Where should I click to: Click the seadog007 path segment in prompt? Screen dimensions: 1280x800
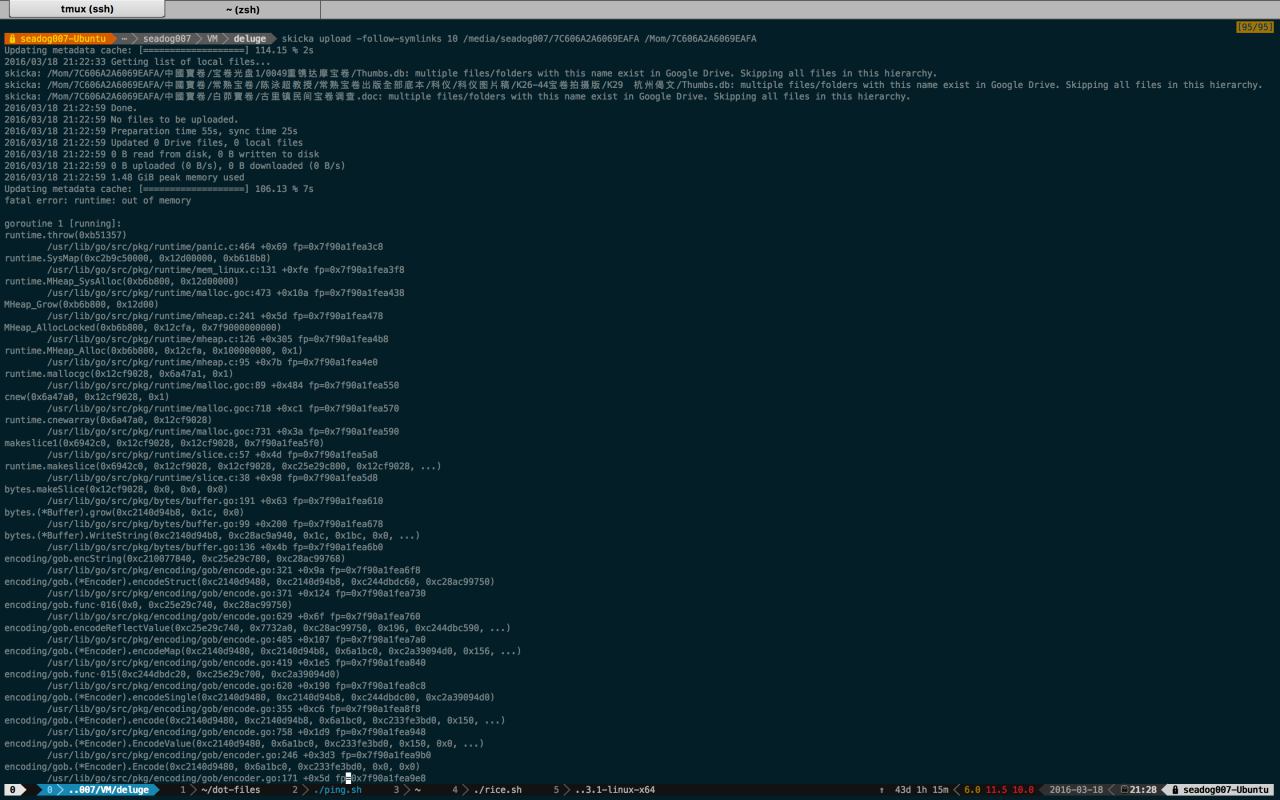click(166, 39)
